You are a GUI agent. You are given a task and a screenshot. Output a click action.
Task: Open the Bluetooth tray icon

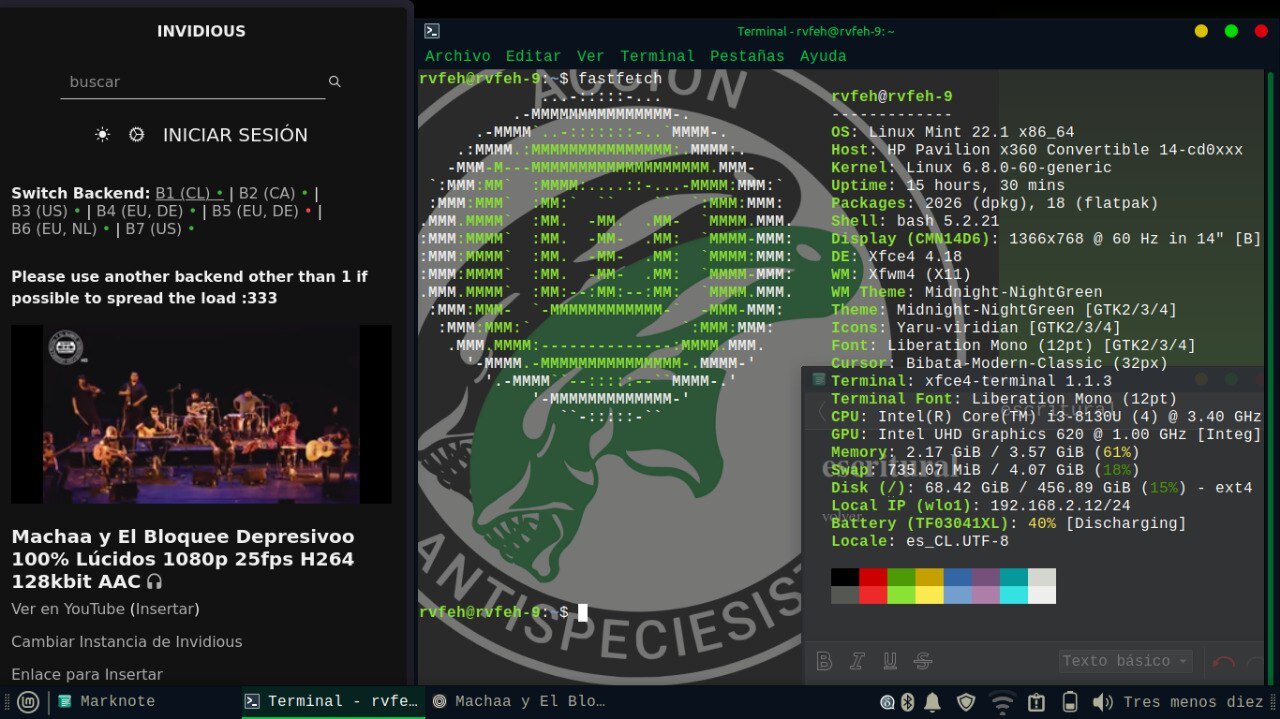(x=908, y=702)
